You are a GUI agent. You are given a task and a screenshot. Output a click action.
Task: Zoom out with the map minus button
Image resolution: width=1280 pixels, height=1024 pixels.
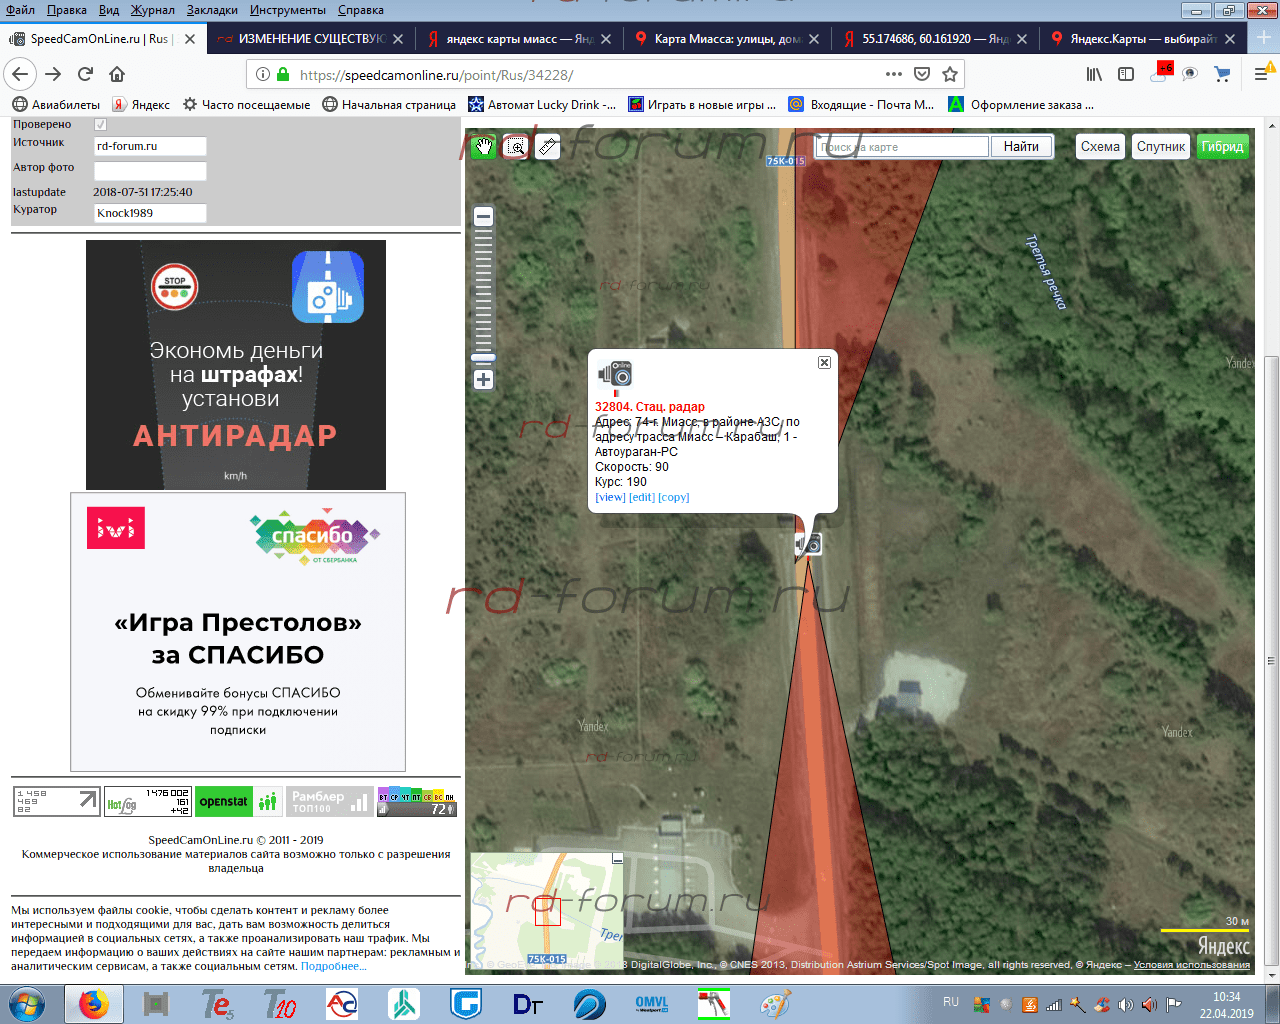484,216
